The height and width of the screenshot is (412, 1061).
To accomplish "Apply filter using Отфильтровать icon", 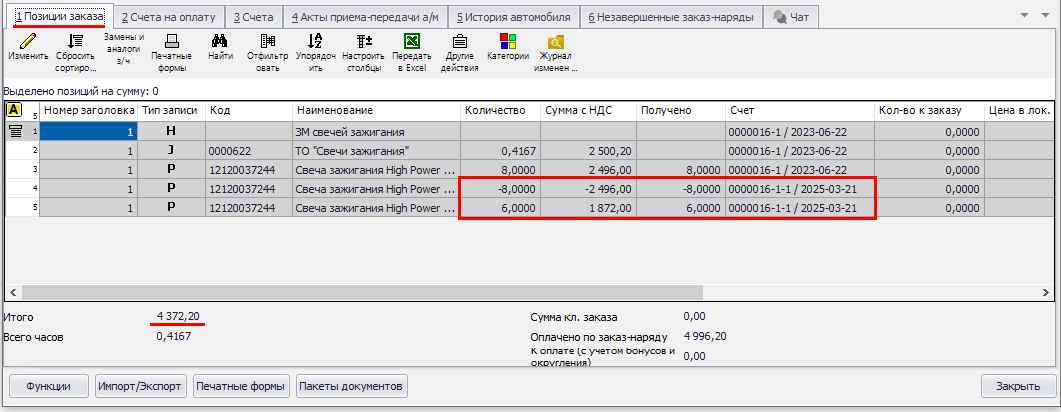I will pos(267,42).
